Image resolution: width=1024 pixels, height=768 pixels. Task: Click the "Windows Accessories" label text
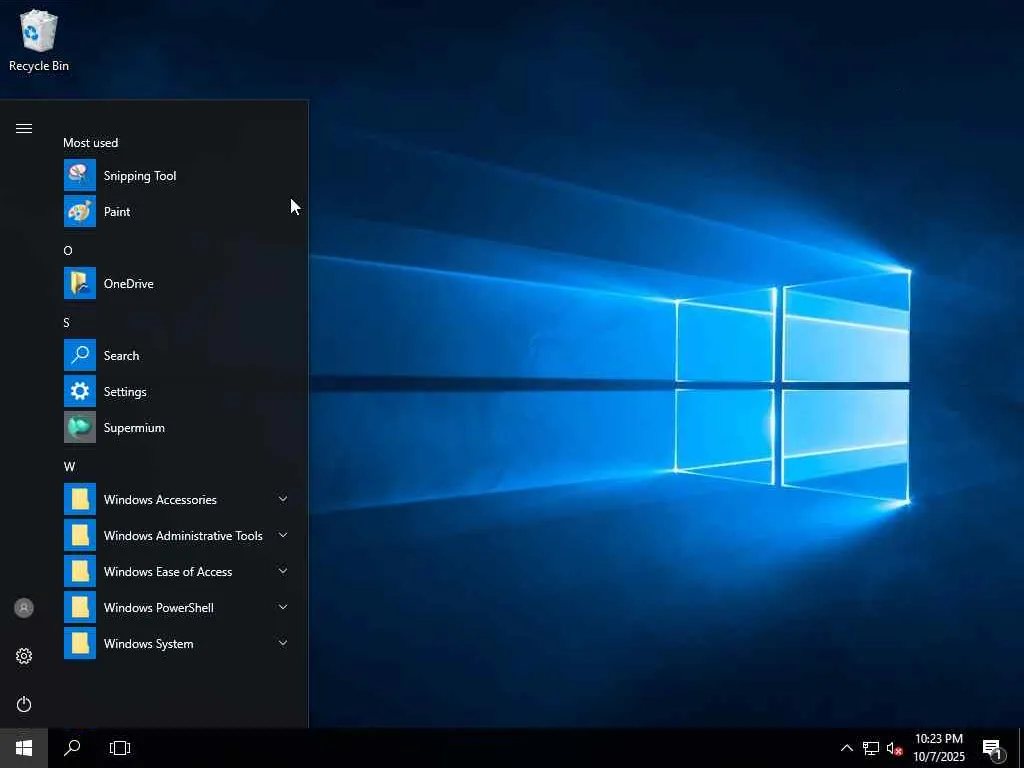click(x=160, y=500)
